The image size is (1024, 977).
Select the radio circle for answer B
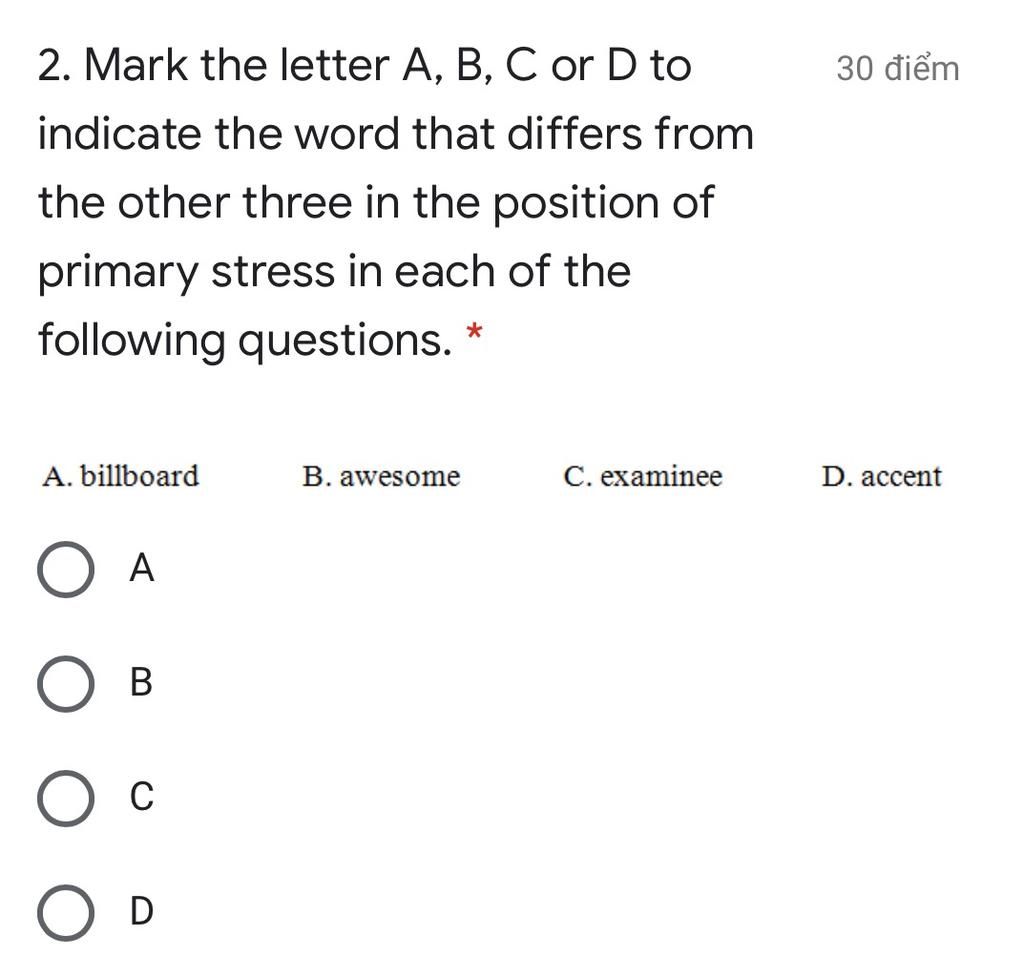point(65,684)
